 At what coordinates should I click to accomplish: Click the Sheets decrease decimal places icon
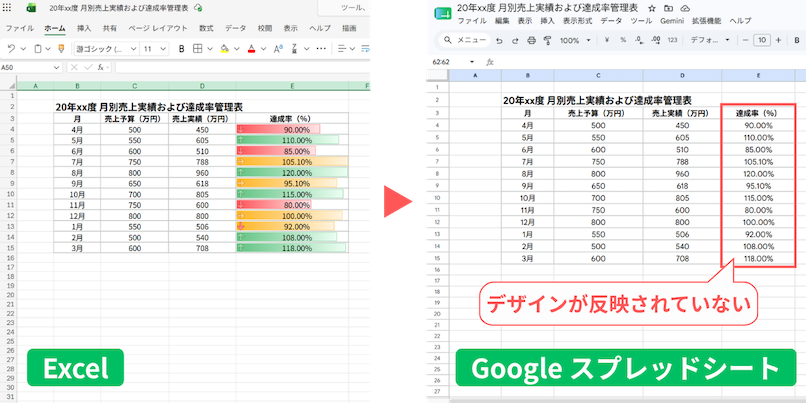pyautogui.click(x=639, y=40)
